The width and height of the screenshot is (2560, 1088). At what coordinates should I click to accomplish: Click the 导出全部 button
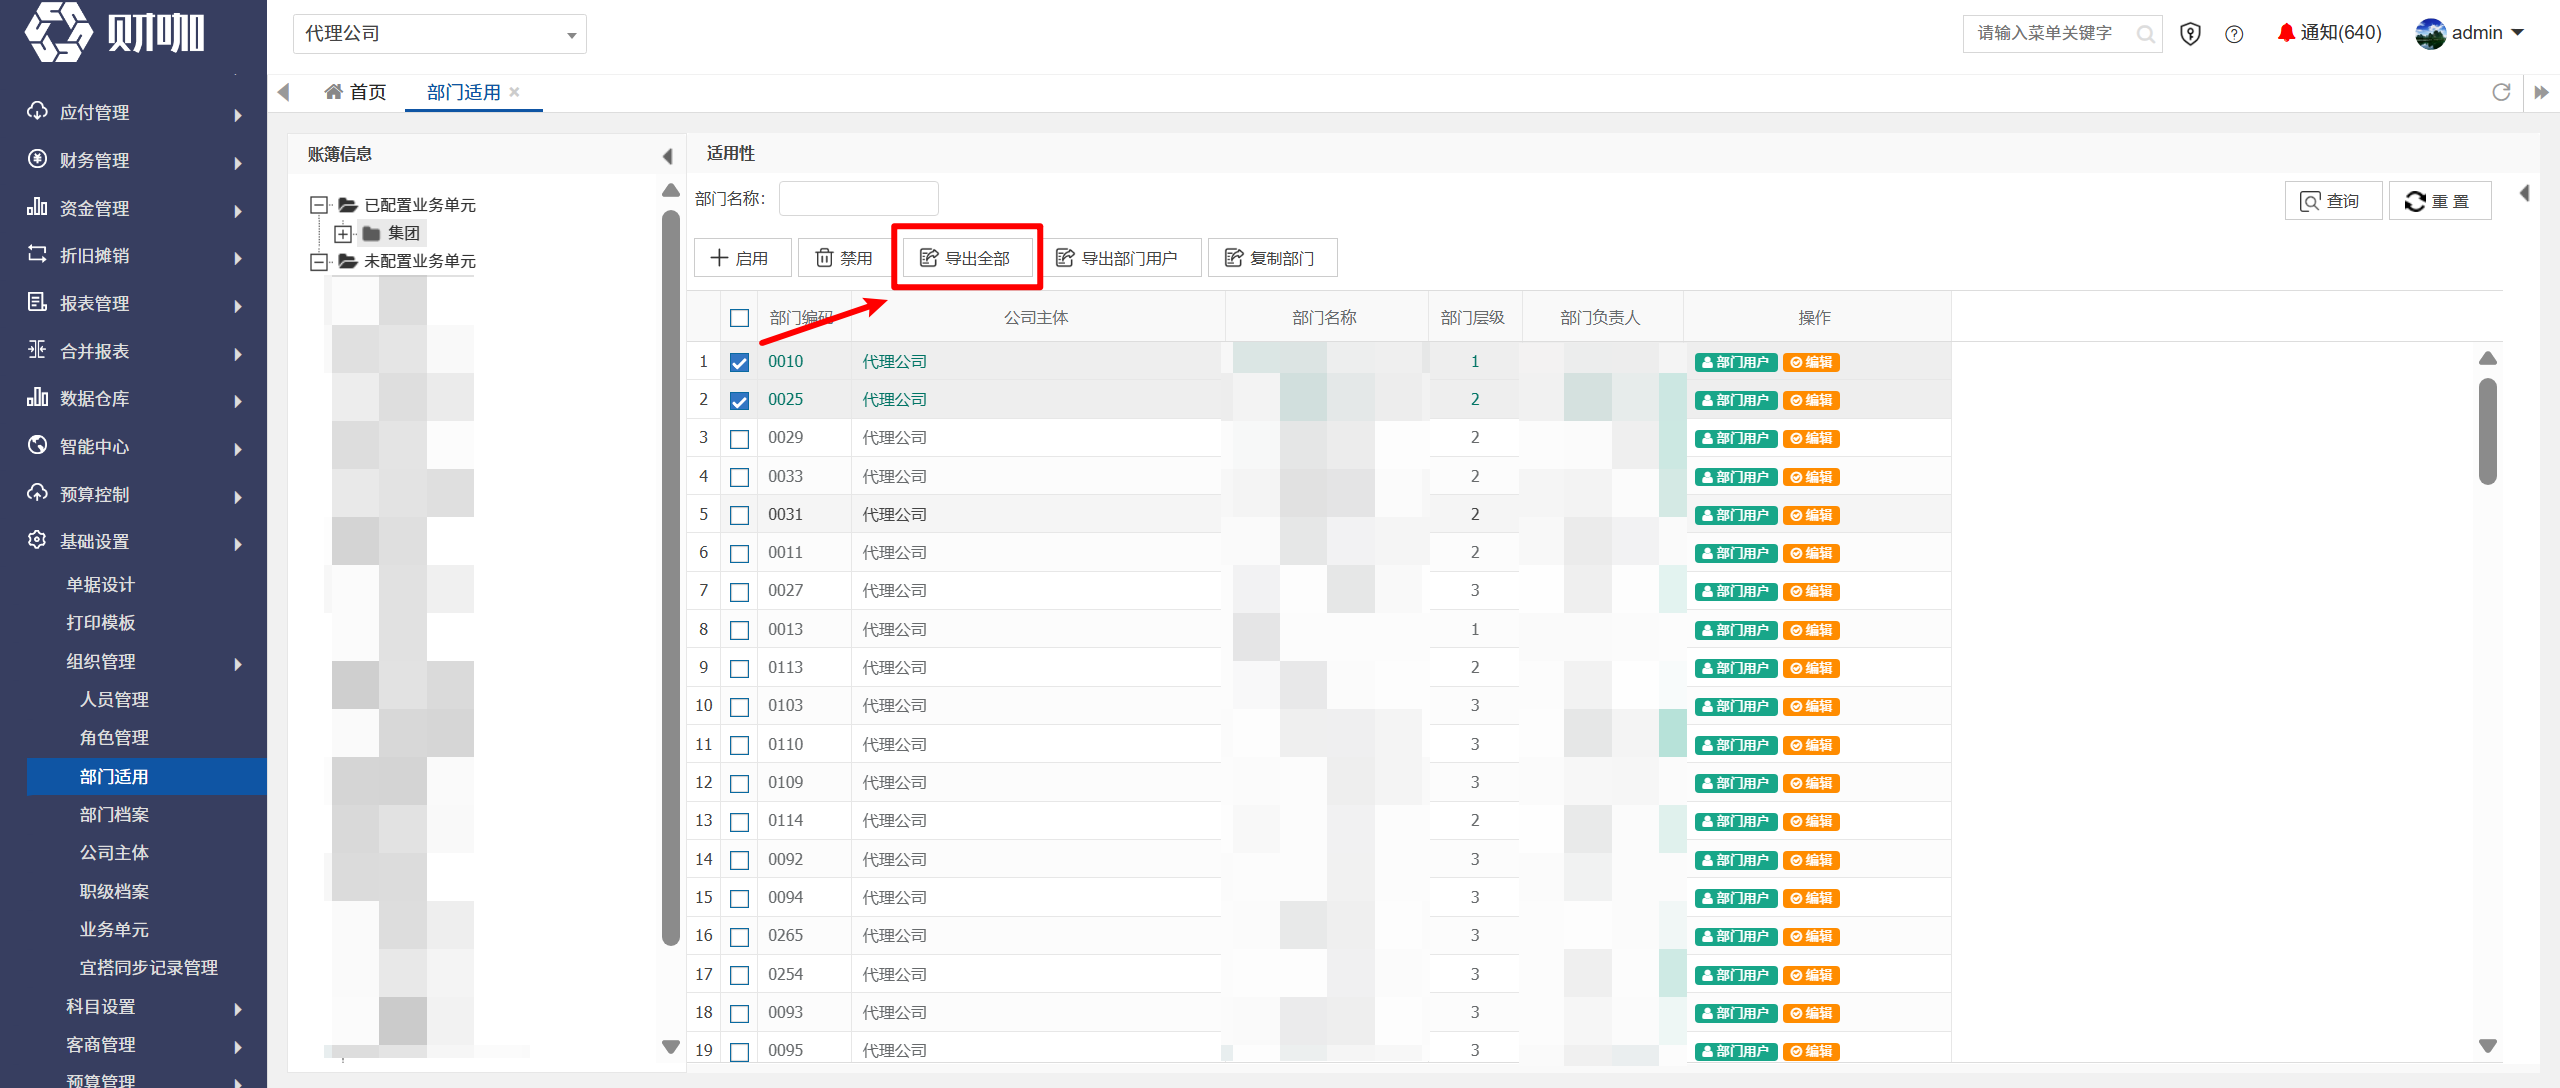click(965, 258)
